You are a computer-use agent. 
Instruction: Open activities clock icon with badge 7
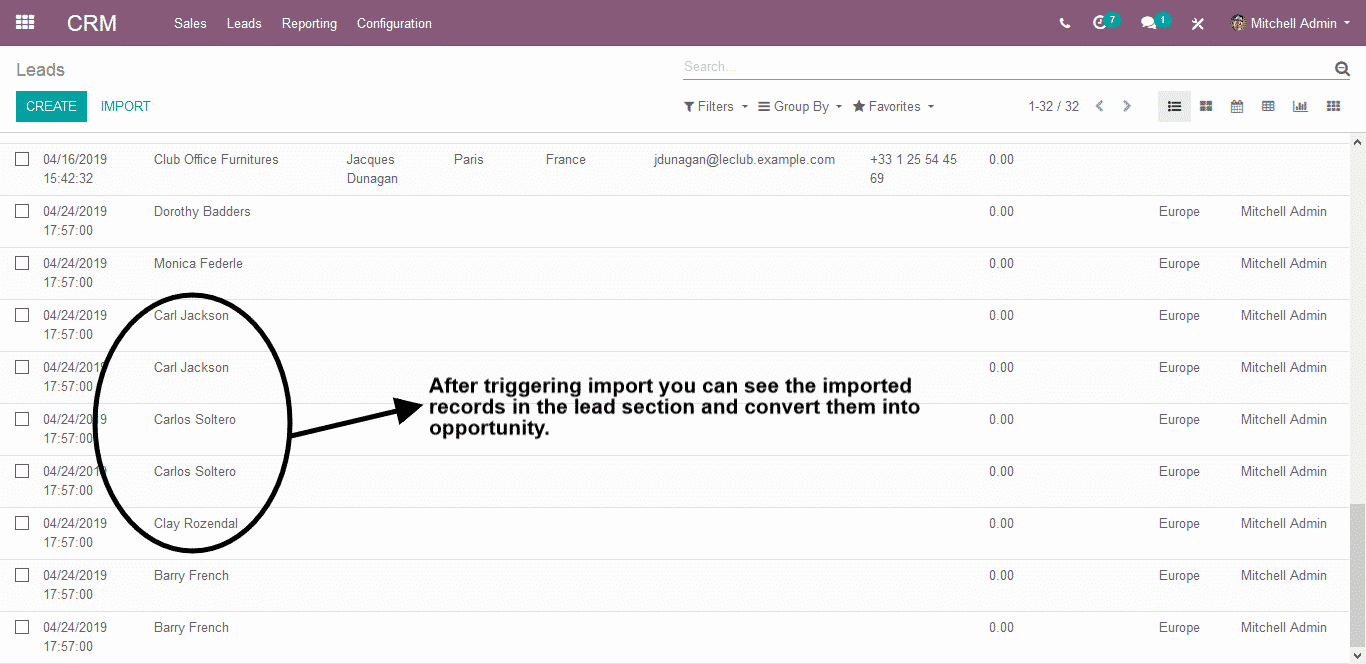pyautogui.click(x=1104, y=22)
